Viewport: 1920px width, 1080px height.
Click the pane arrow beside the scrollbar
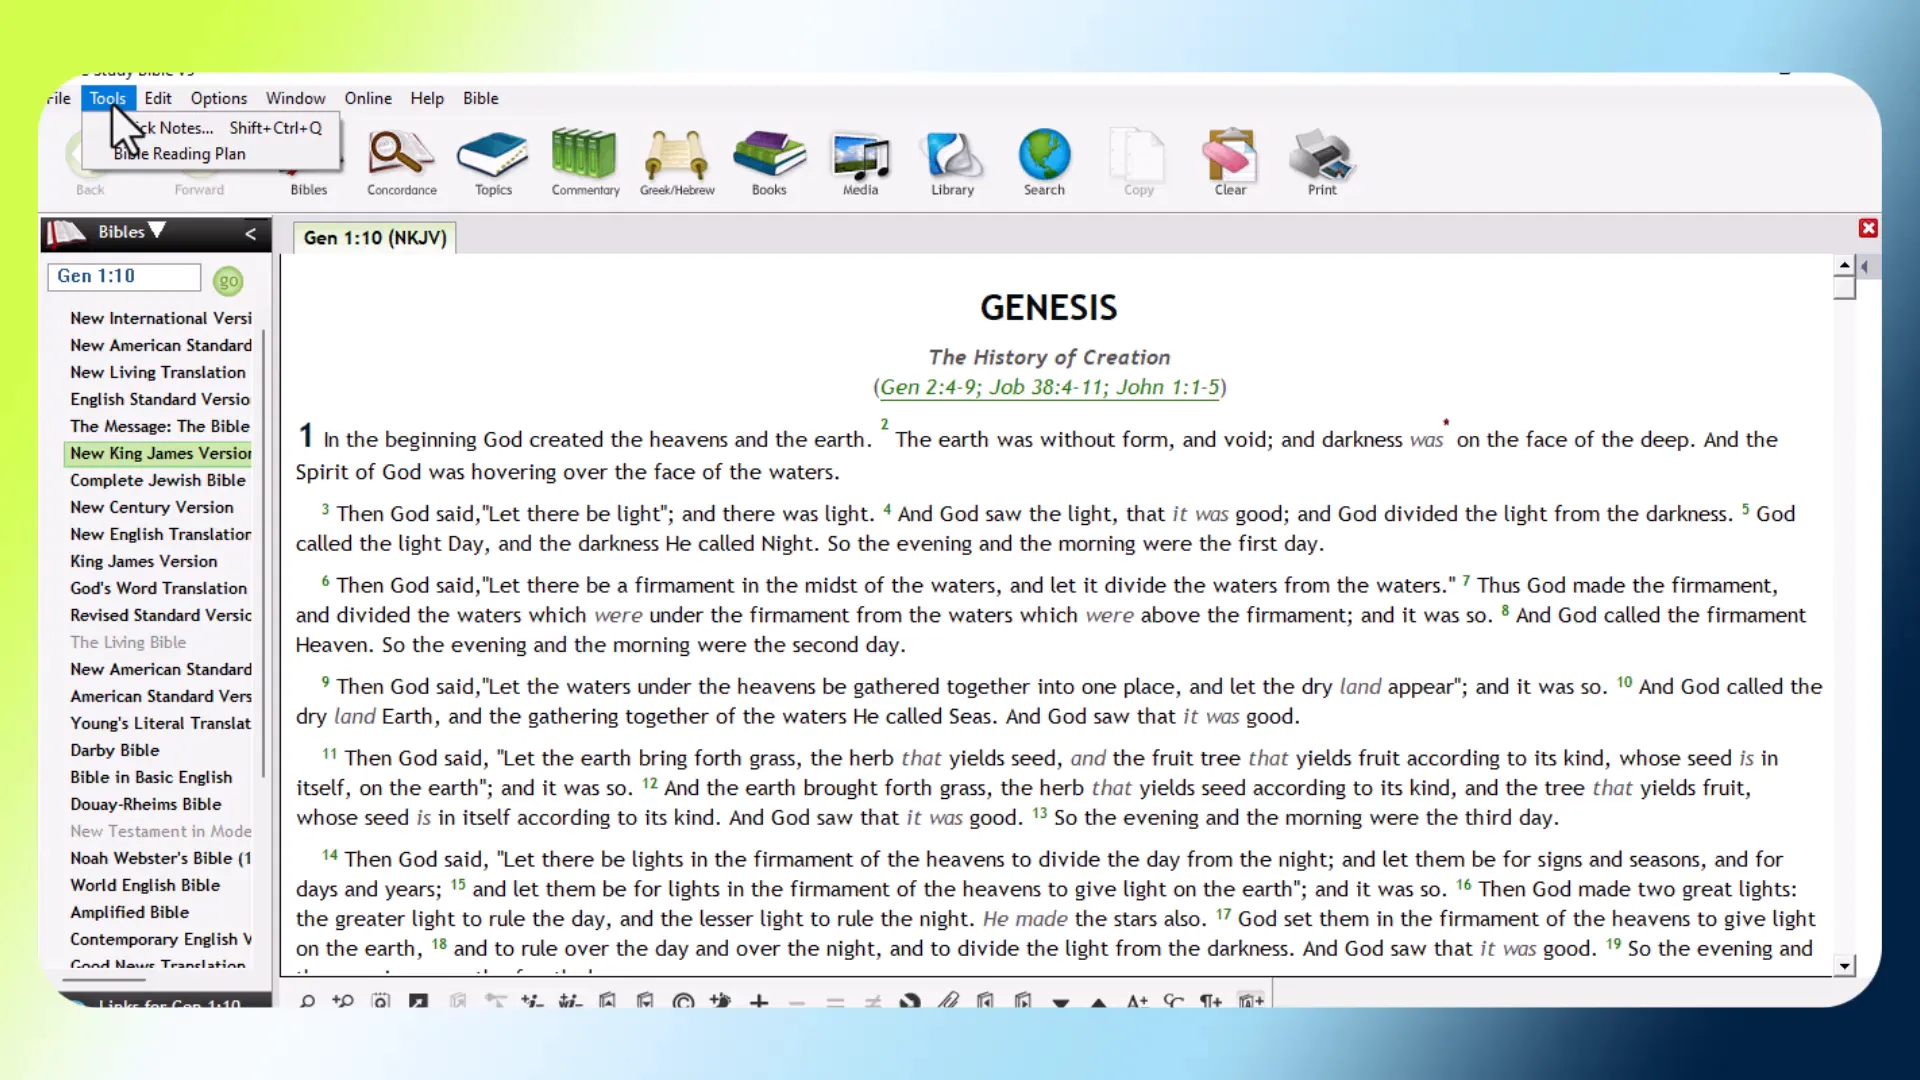pos(1865,266)
